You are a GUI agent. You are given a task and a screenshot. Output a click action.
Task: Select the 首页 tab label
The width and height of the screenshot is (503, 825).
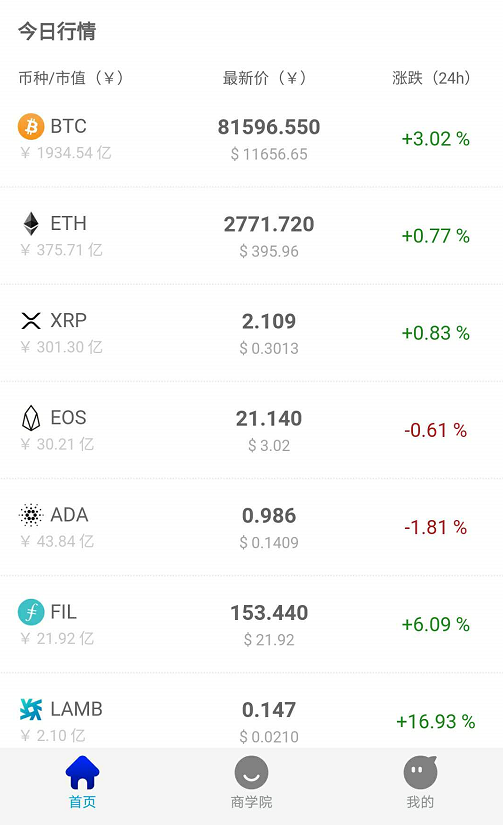click(83, 802)
